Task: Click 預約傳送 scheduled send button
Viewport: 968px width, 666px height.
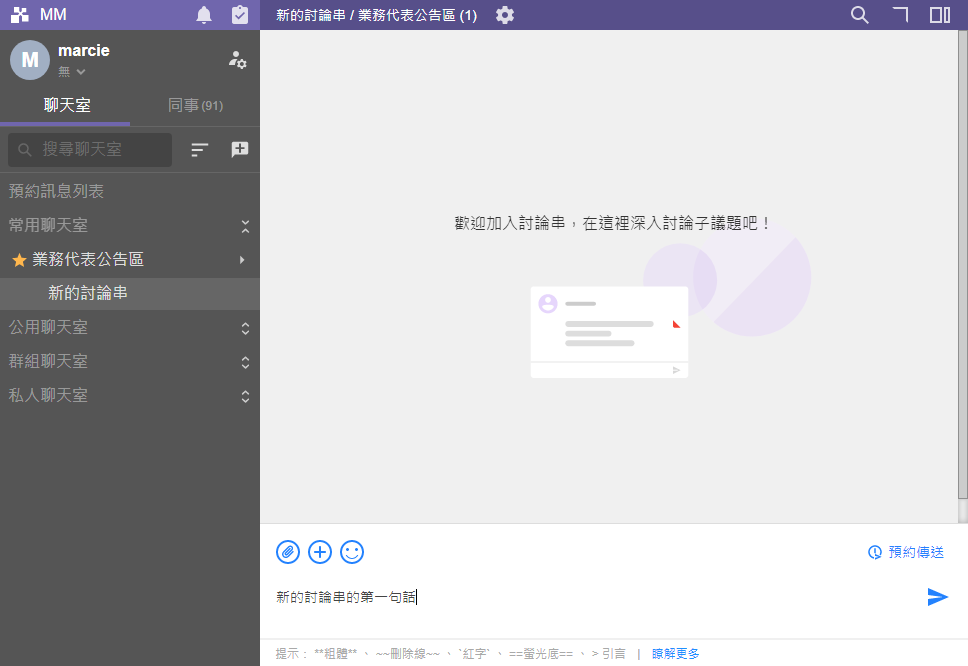Action: point(906,552)
